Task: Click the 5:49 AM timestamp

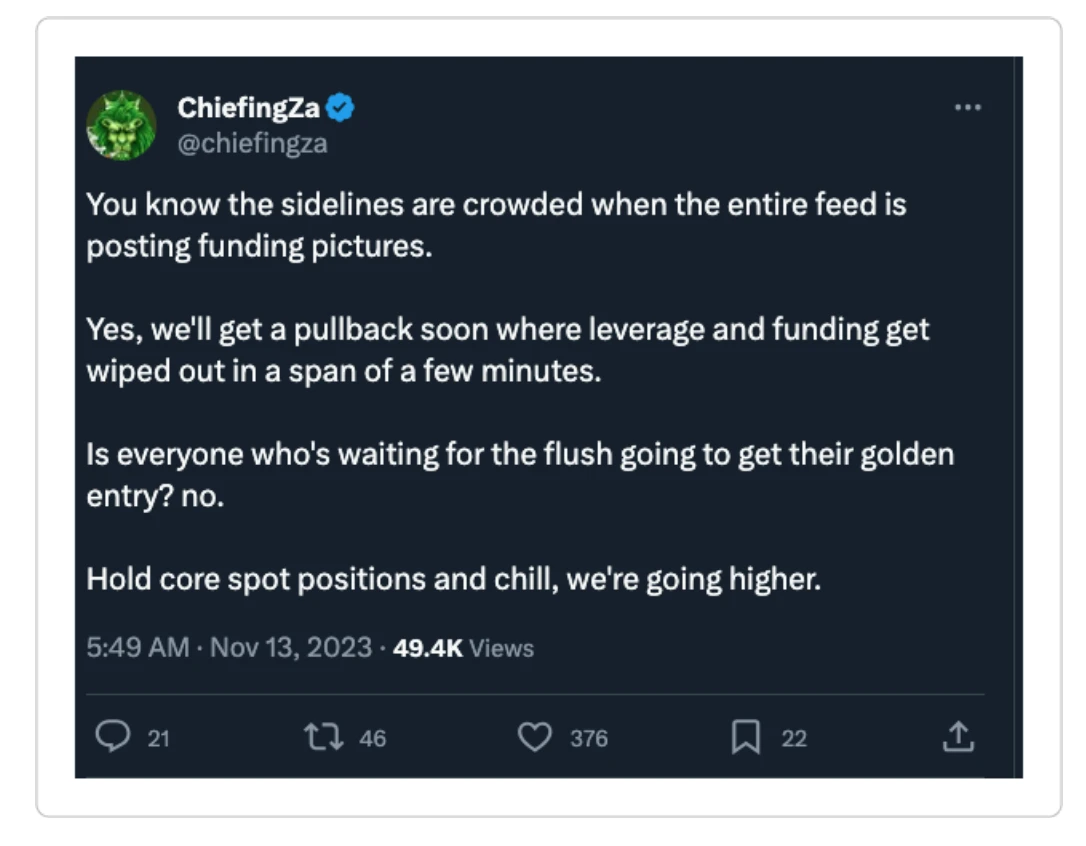Action: tap(138, 648)
